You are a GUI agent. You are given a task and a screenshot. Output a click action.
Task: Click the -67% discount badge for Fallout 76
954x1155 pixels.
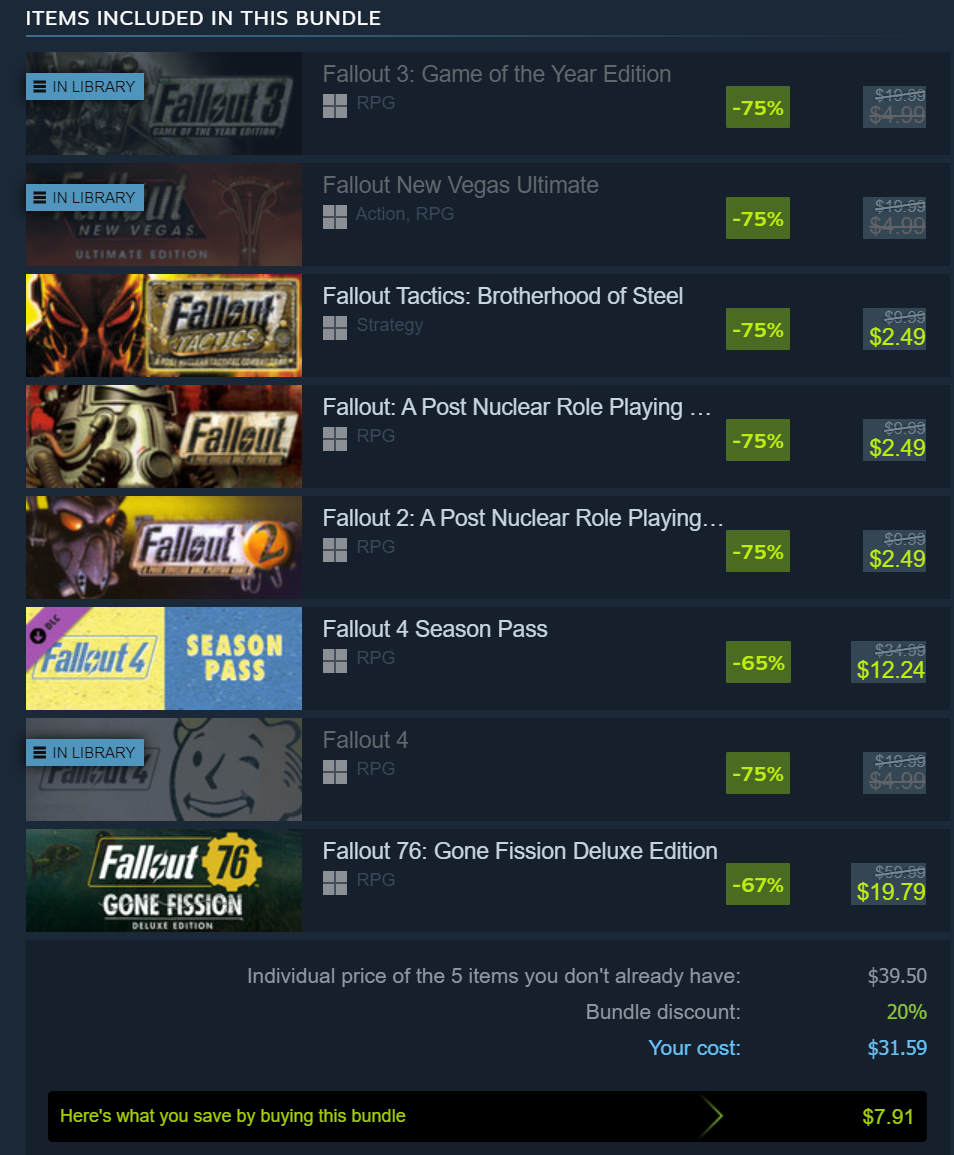(758, 884)
